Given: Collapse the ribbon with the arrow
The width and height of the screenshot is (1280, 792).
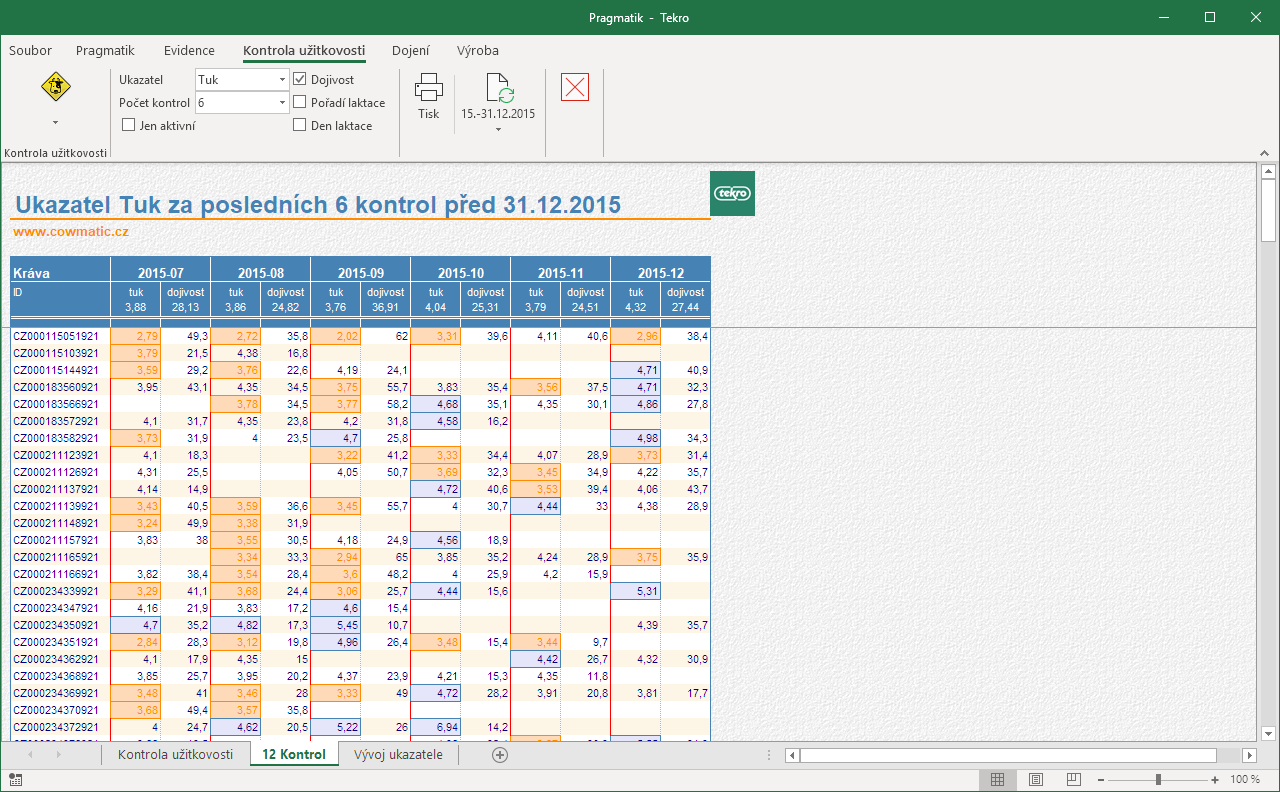Looking at the screenshot, I should (1264, 153).
